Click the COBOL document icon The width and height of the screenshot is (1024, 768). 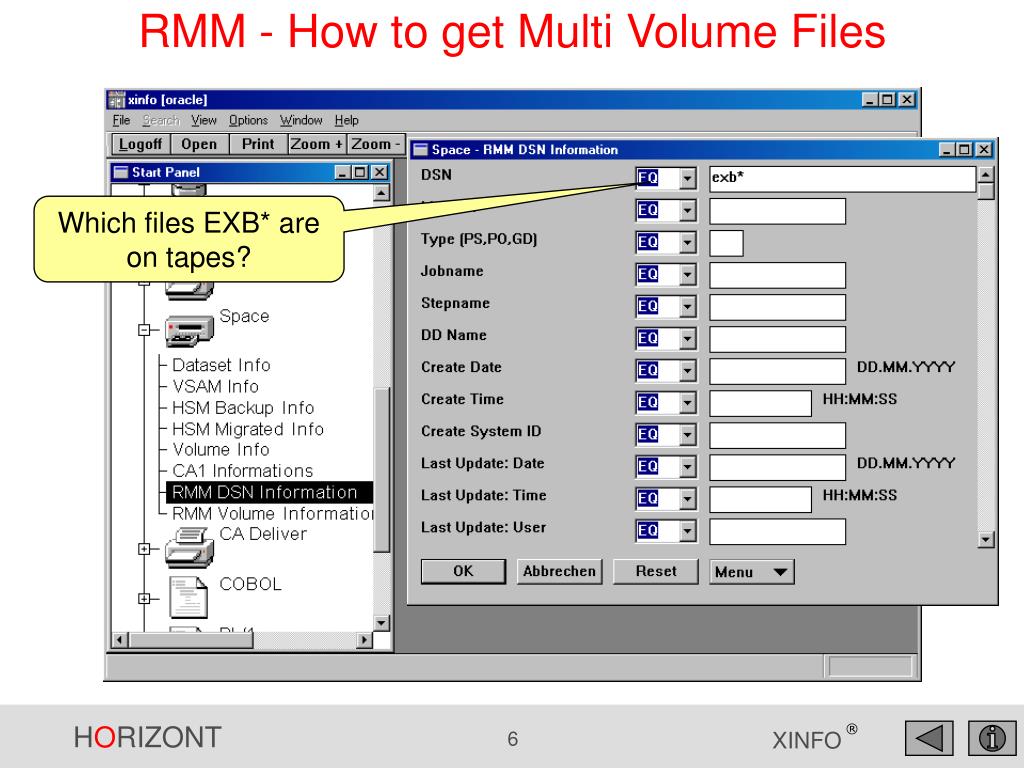click(x=188, y=597)
